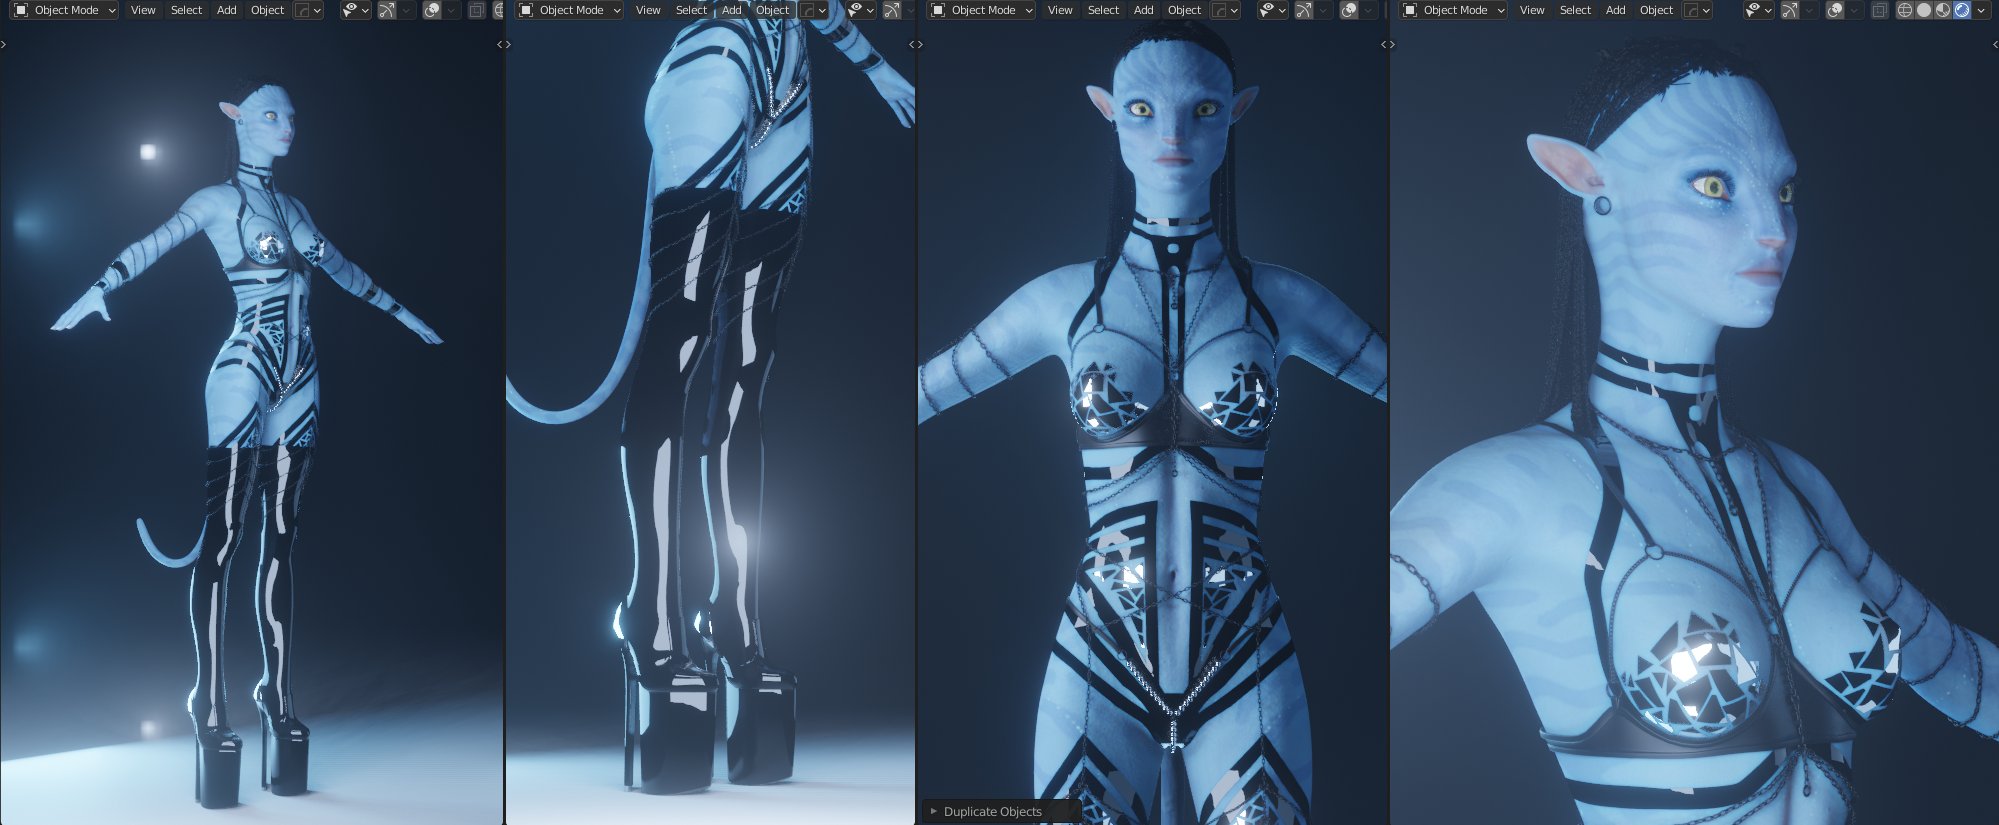
Task: Select Material Preview shading in face close-up viewport
Action: click(x=1943, y=10)
